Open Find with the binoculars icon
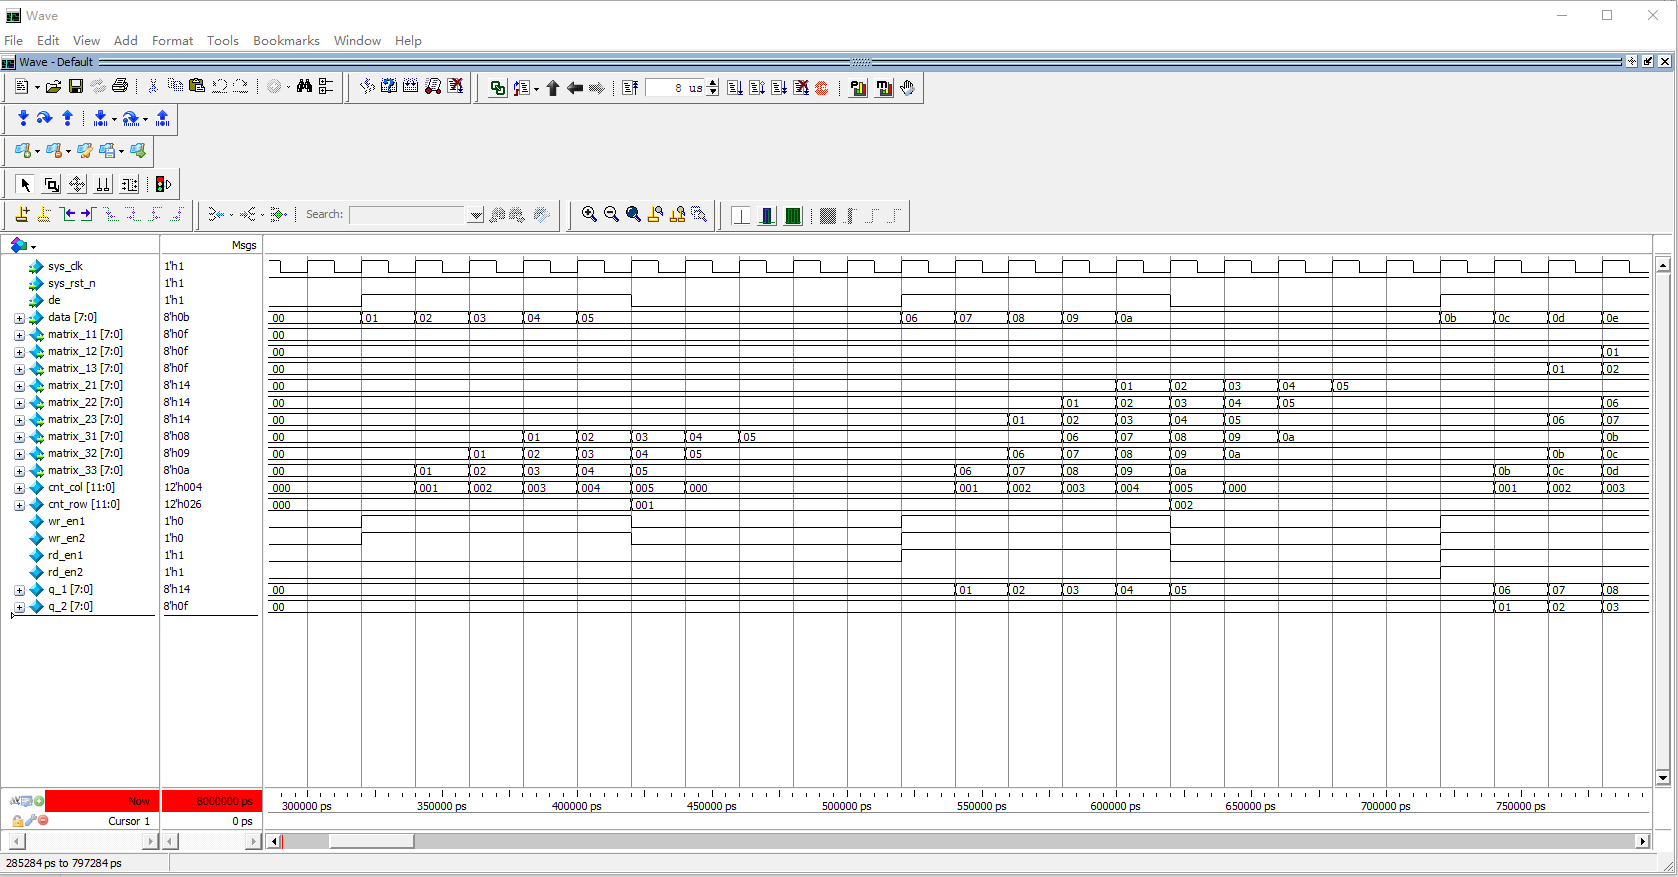Screen dimensions: 1678x877 click(x=304, y=87)
